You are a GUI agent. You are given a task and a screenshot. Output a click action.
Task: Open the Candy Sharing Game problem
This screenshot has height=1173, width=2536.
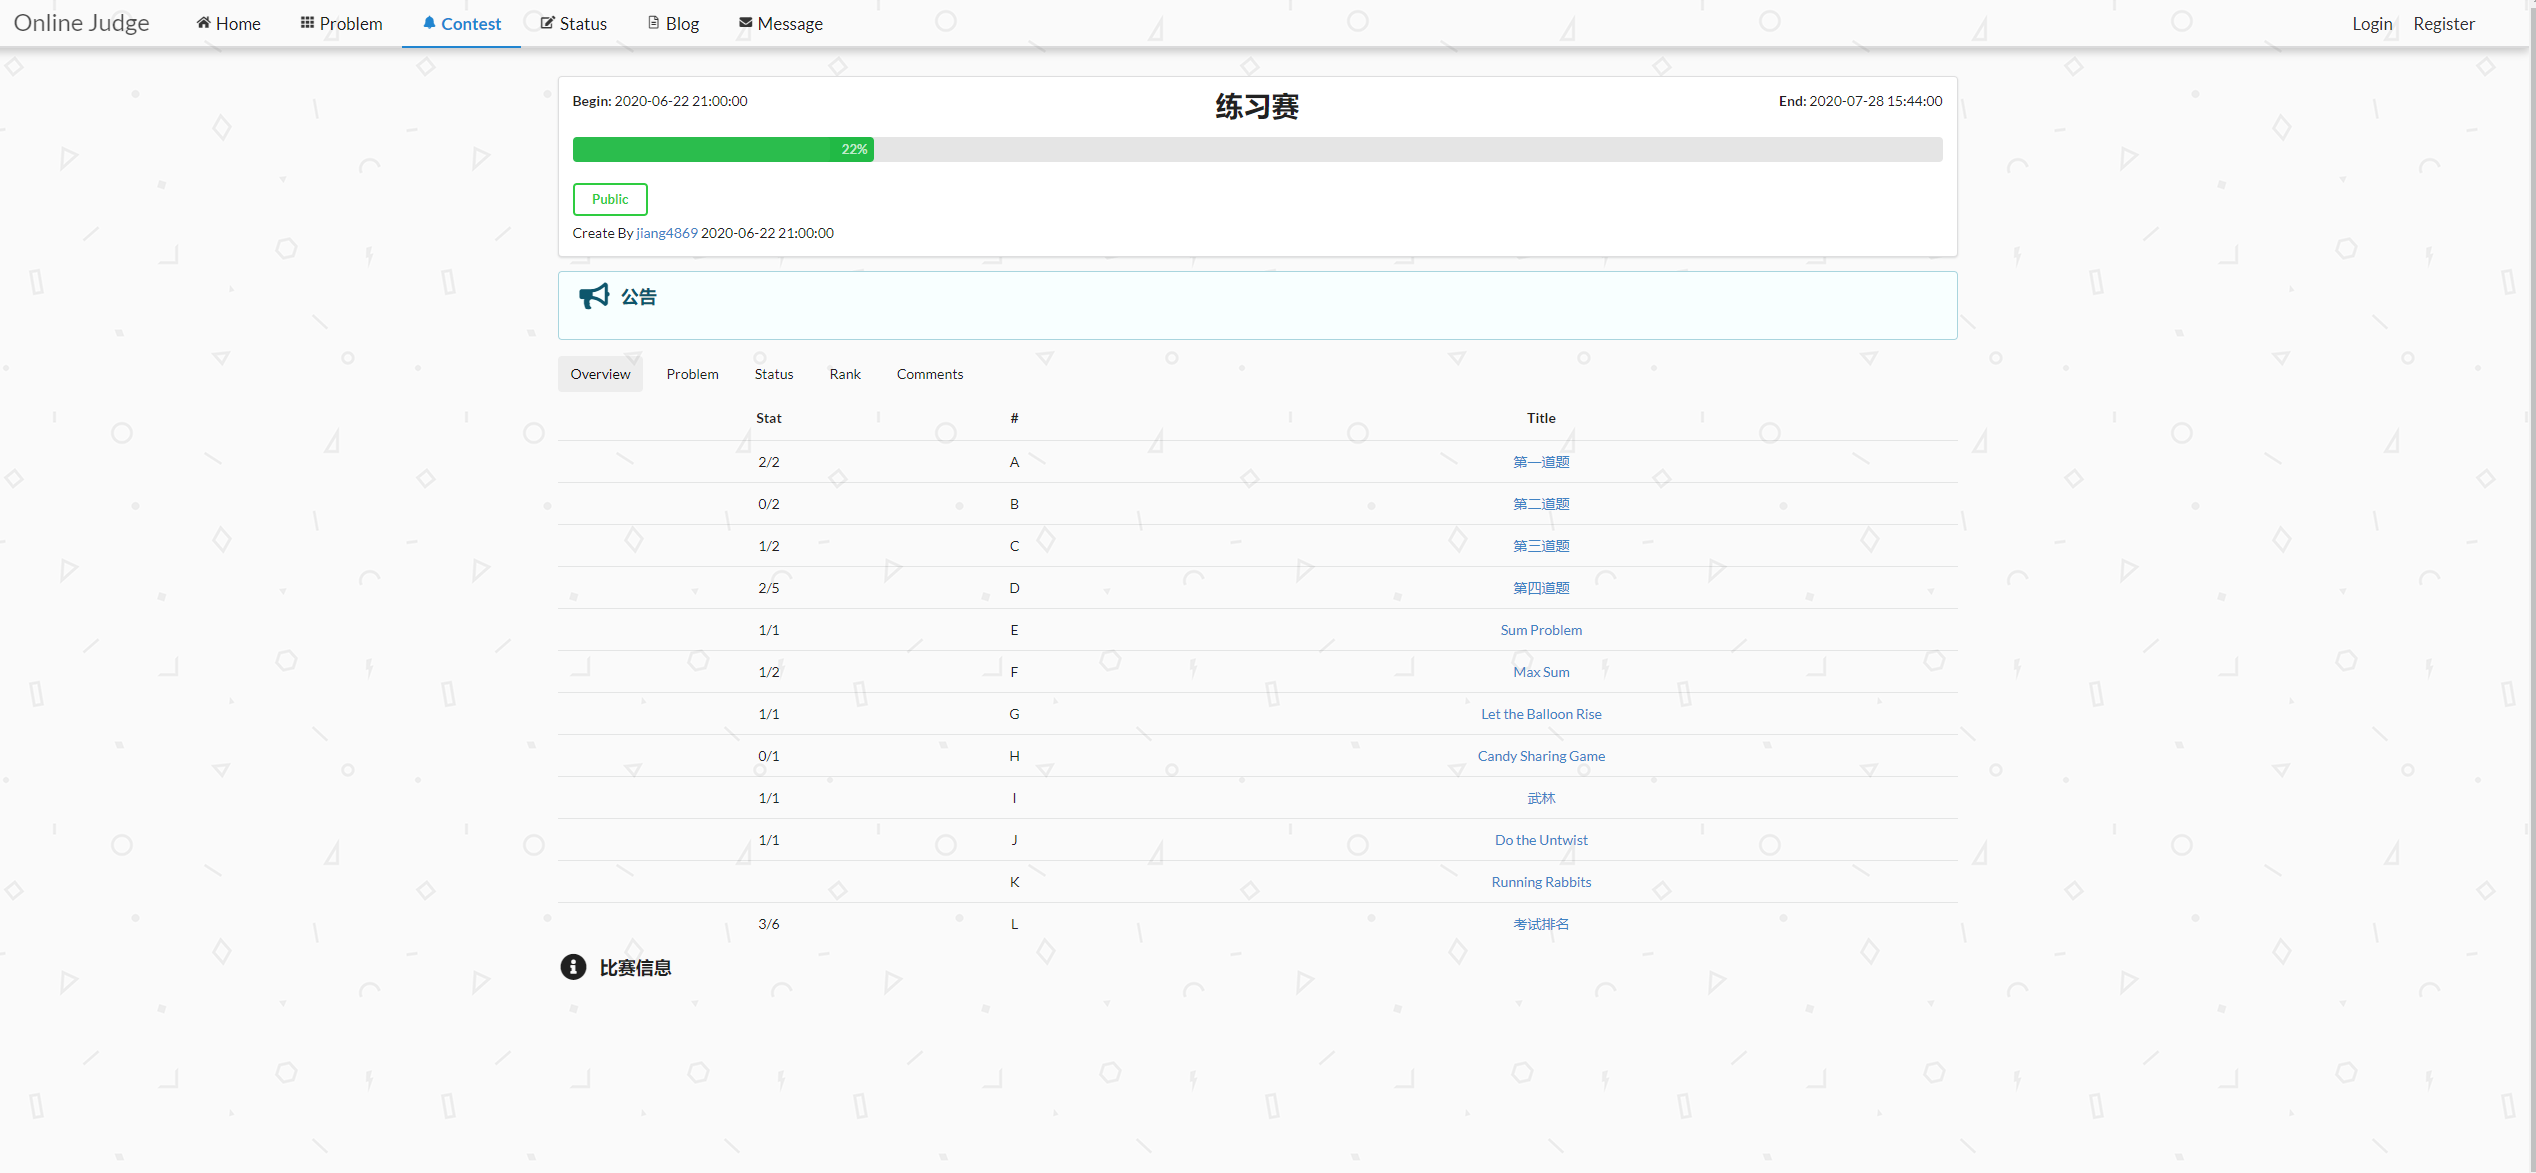(1540, 756)
